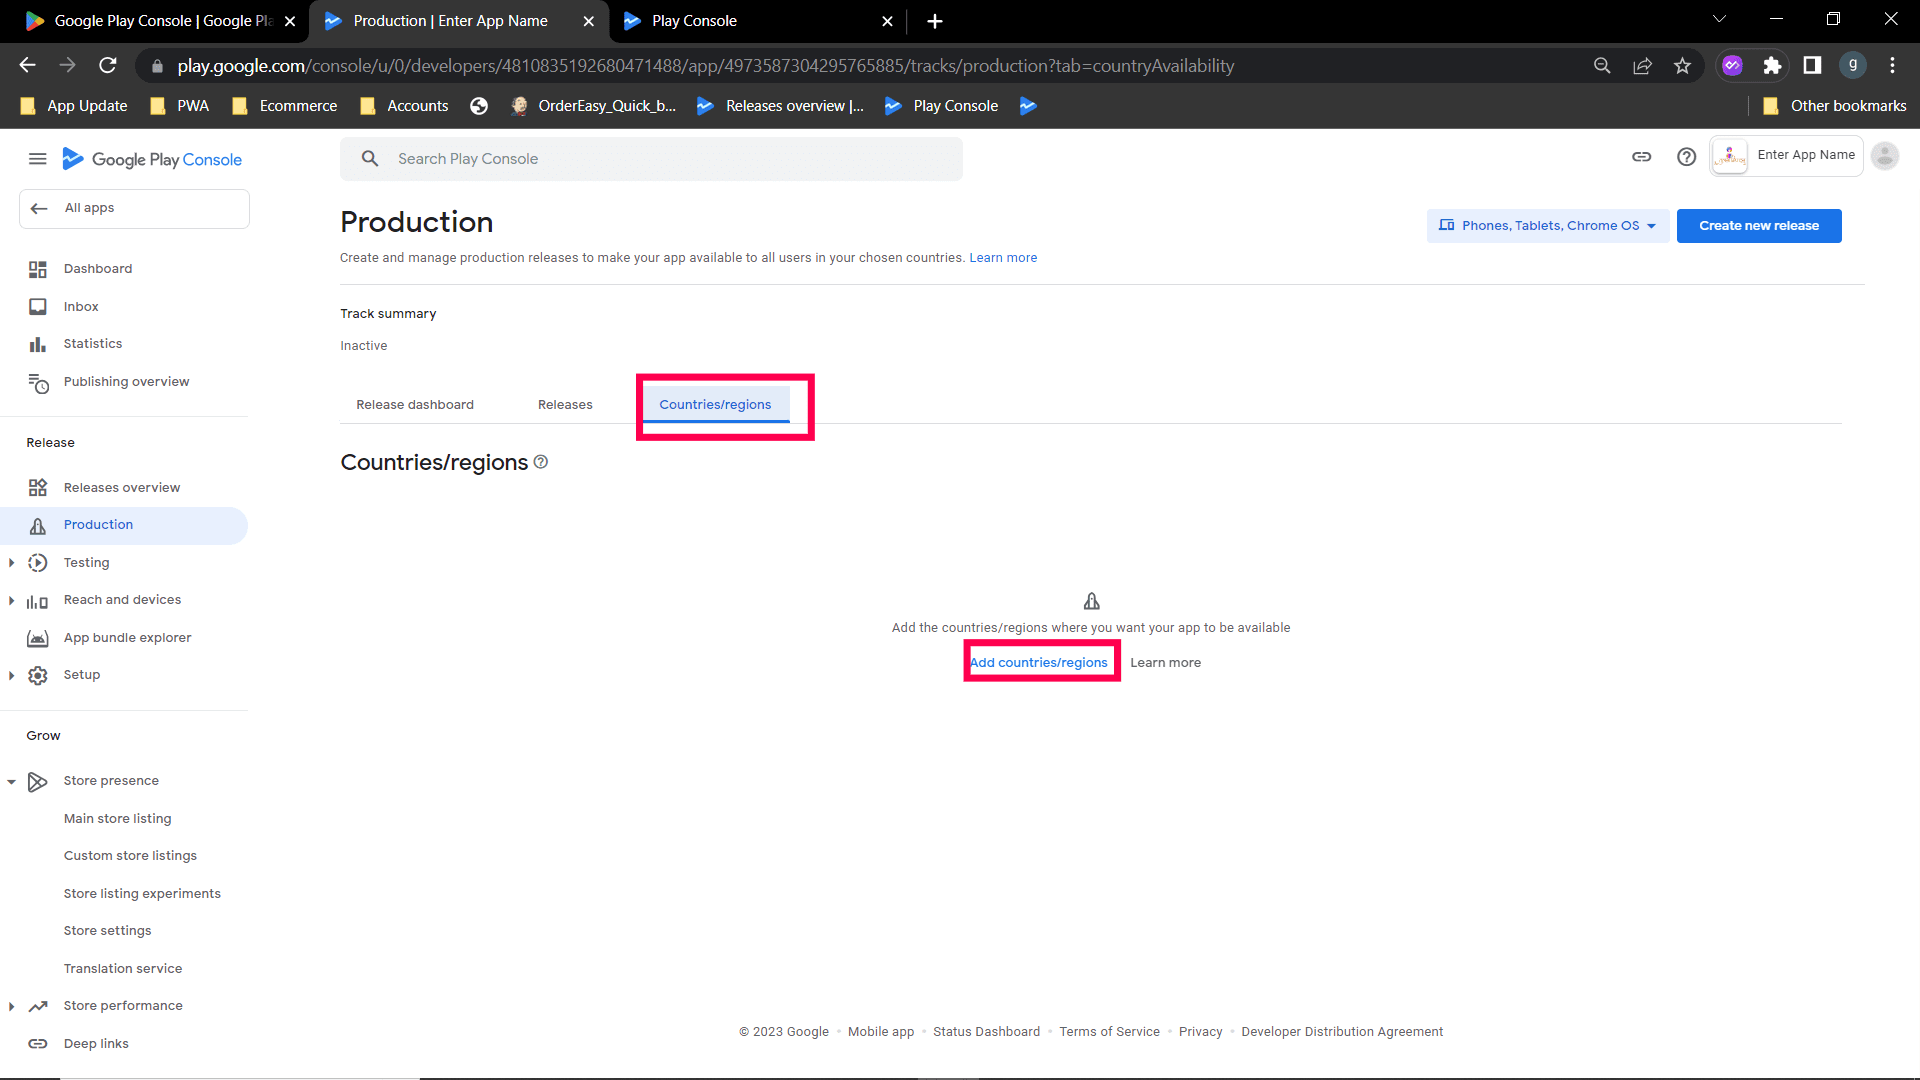
Task: Bookmark this page with star icon
Action: click(1682, 66)
